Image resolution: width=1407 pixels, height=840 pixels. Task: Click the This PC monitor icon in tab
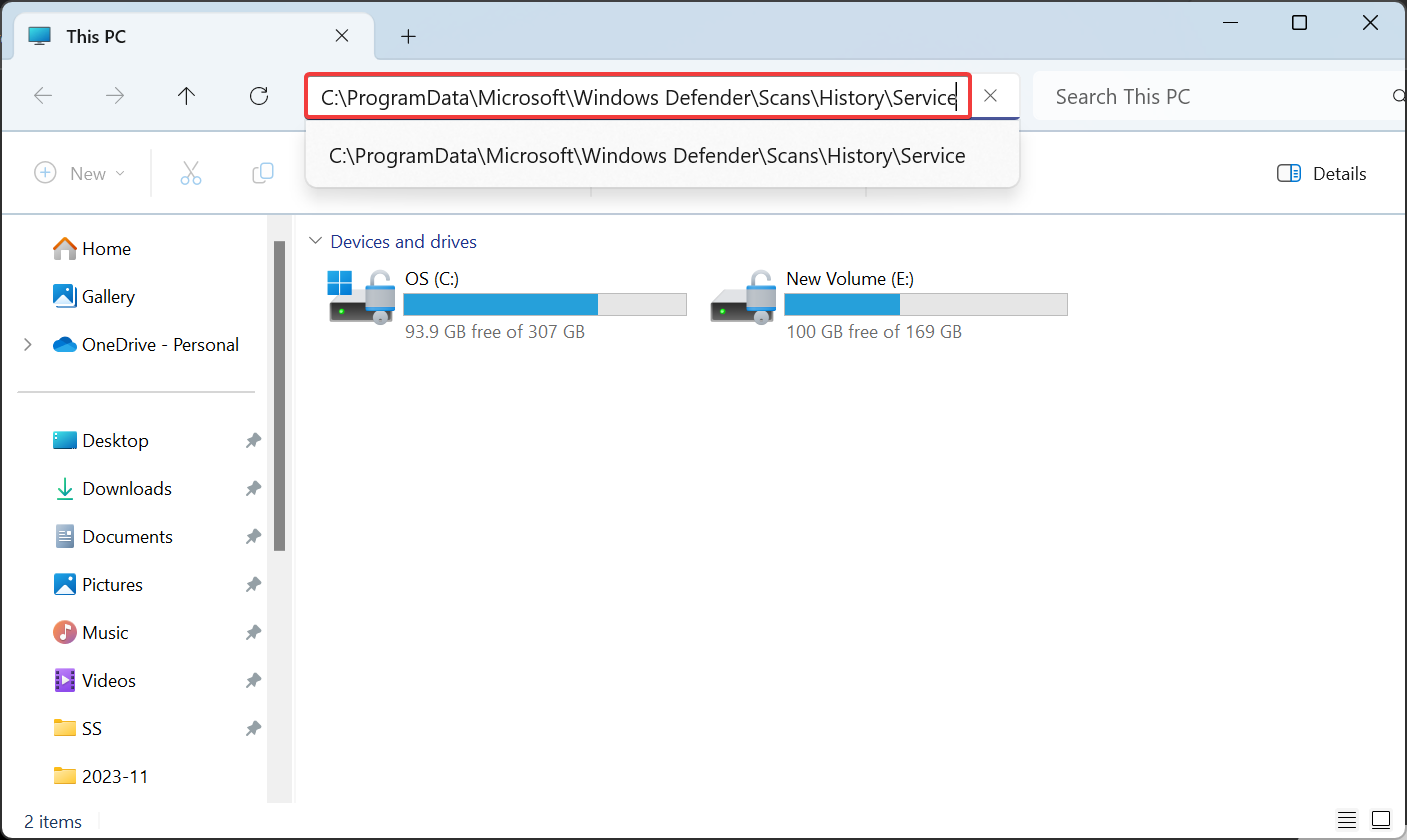pos(40,36)
